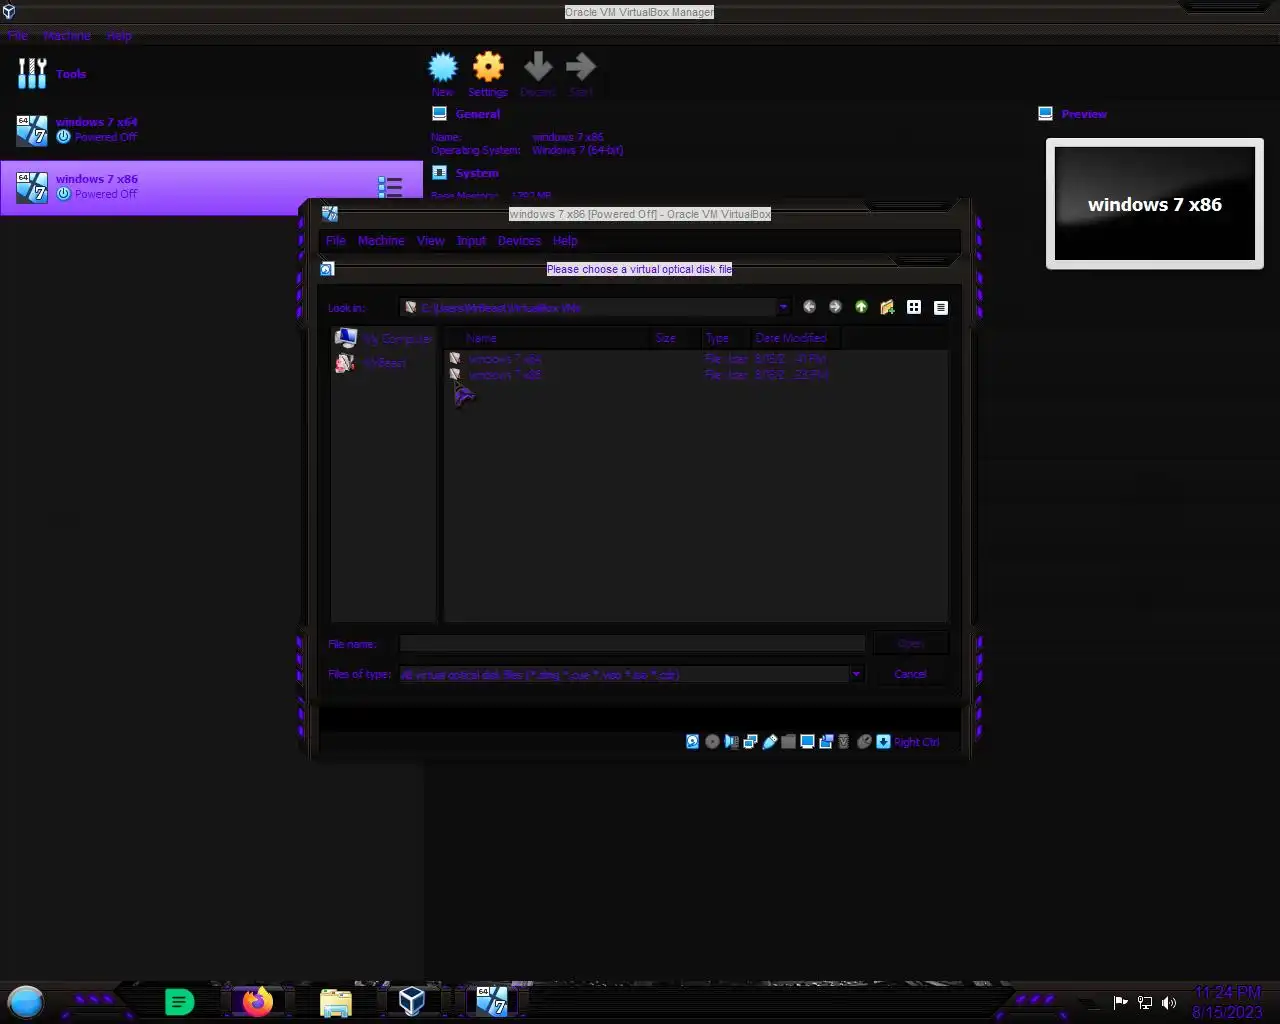Click the network status bar indicator
The image size is (1280, 1024).
750,742
